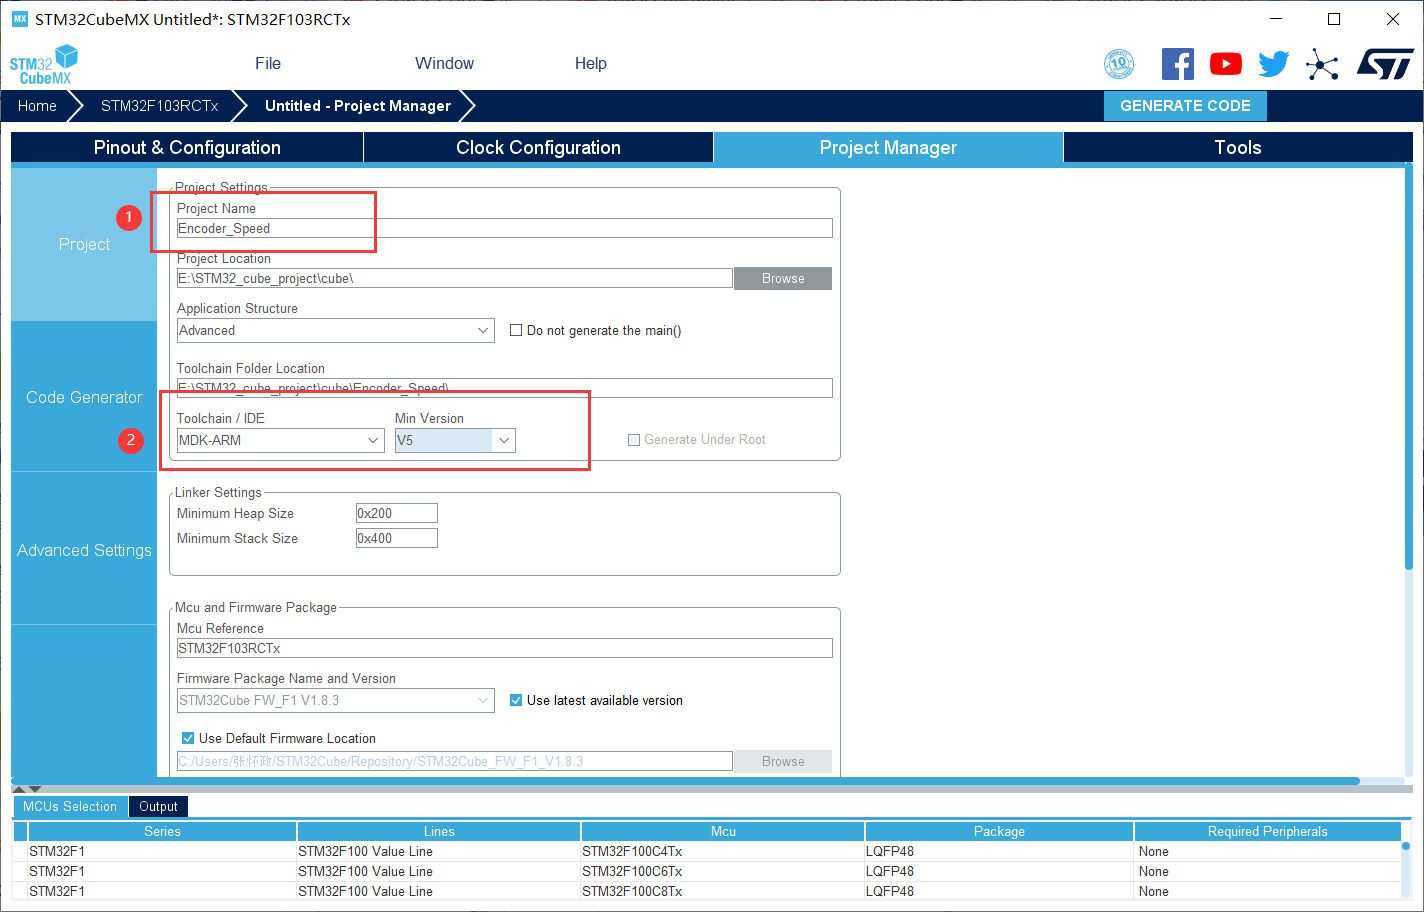Open the Facebook page icon
This screenshot has width=1424, height=912.
tap(1177, 64)
